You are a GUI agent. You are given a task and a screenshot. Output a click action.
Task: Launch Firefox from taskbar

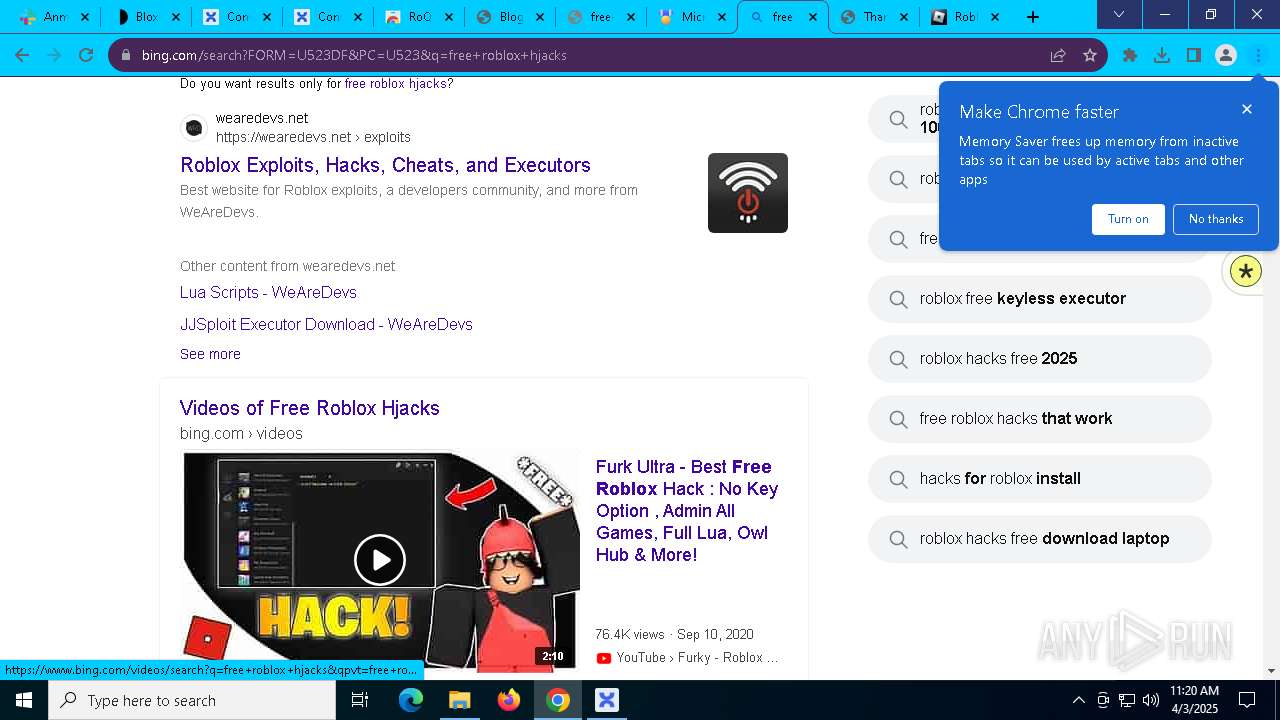click(509, 700)
